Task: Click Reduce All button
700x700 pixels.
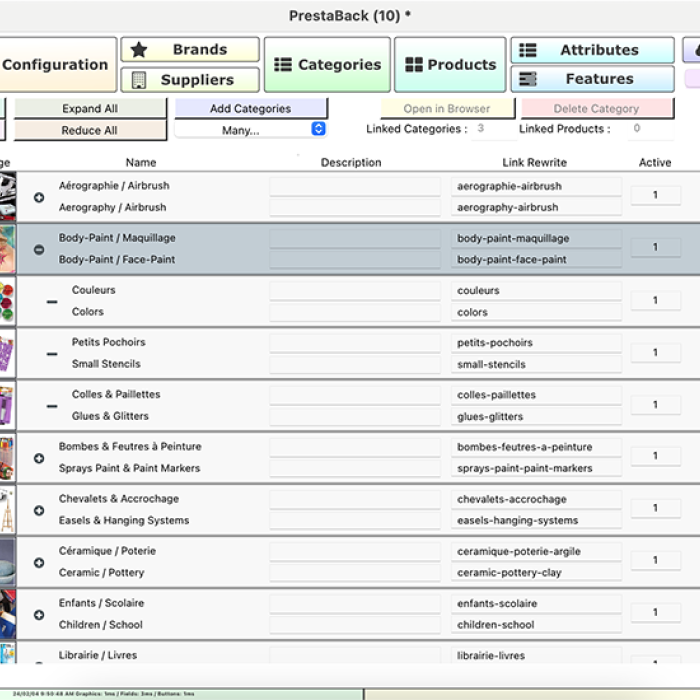Action: 90,130
